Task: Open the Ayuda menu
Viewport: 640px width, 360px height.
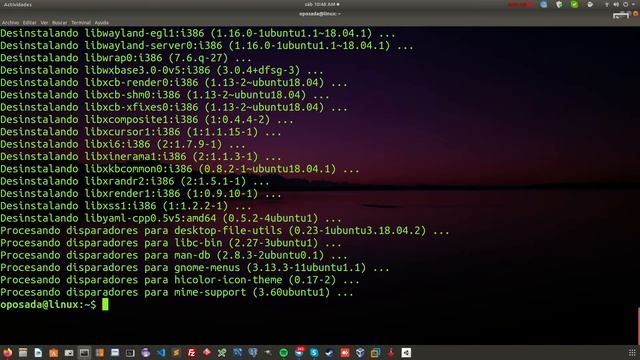Action: pyautogui.click(x=102, y=23)
